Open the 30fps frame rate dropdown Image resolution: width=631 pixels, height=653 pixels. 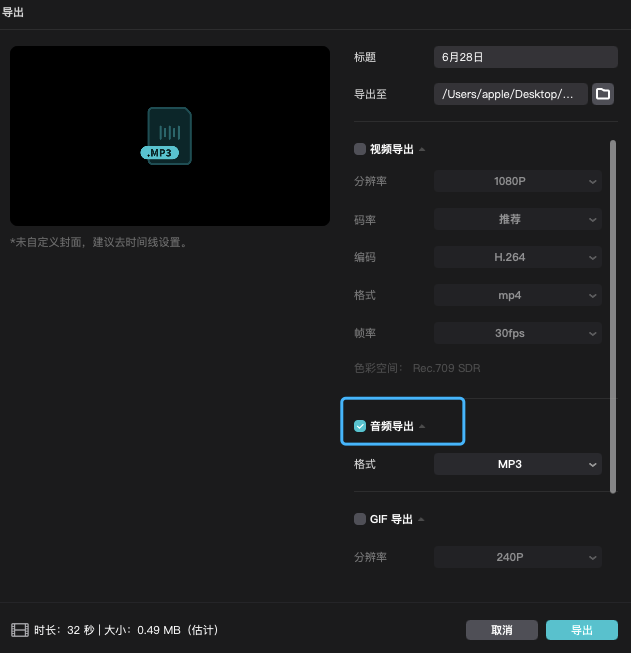click(x=518, y=333)
